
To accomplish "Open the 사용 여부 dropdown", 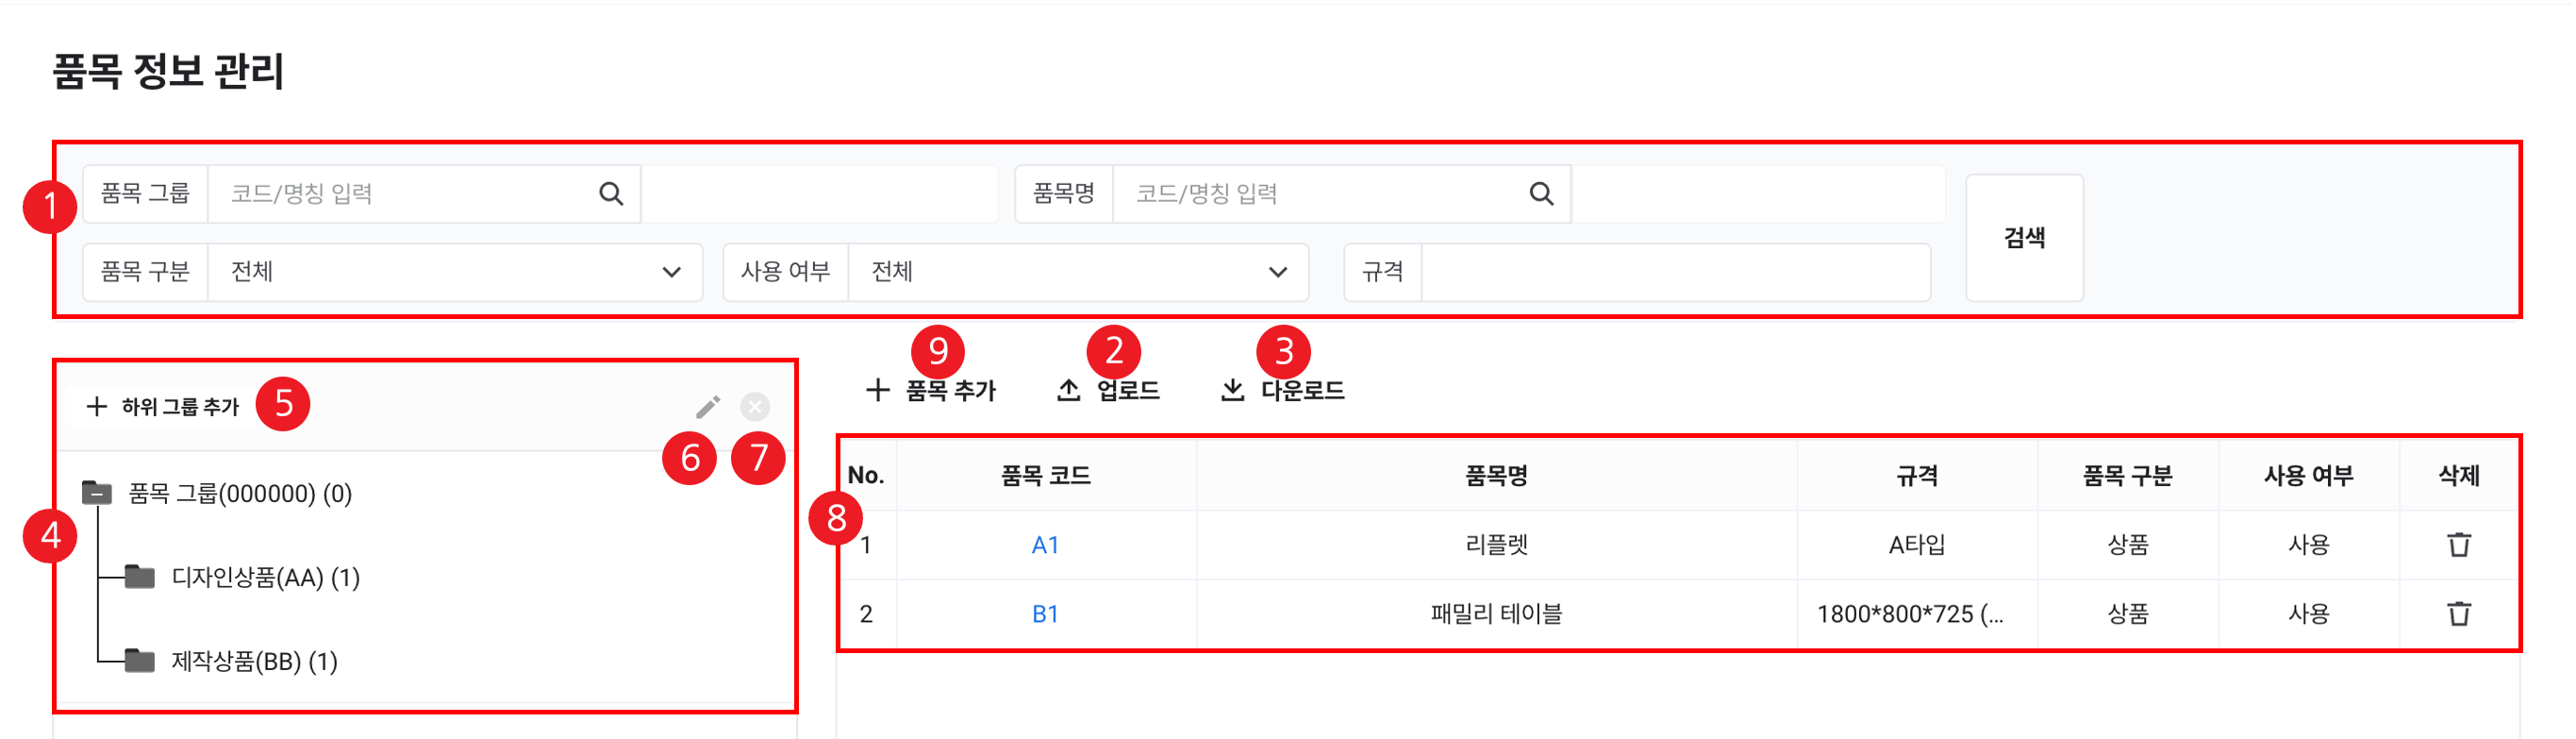I will pos(1078,272).
